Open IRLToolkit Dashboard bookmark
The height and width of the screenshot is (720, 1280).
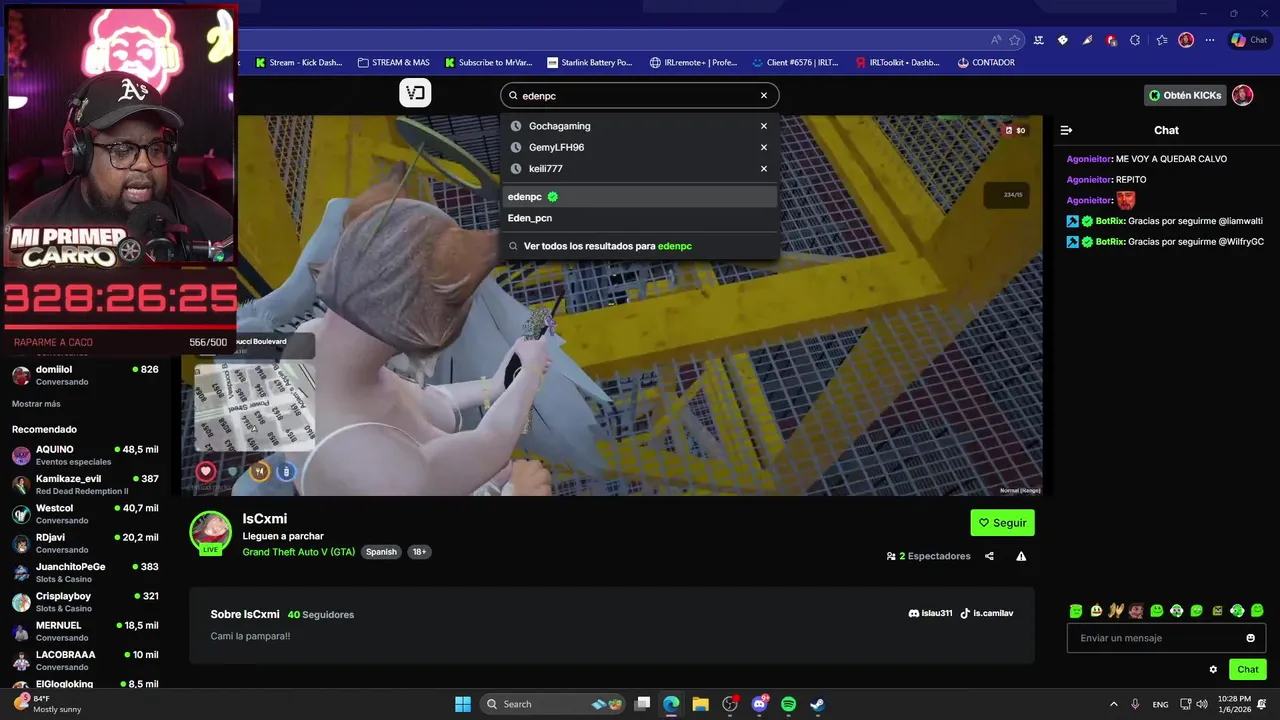pyautogui.click(x=898, y=62)
